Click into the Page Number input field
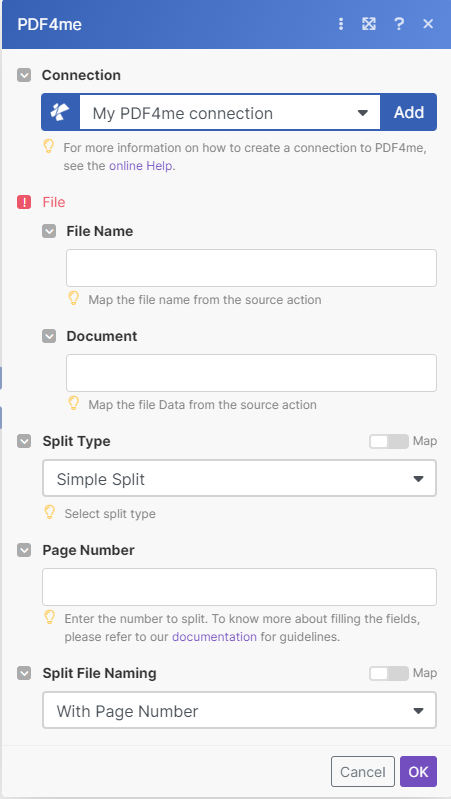The width and height of the screenshot is (451, 799). [240, 587]
